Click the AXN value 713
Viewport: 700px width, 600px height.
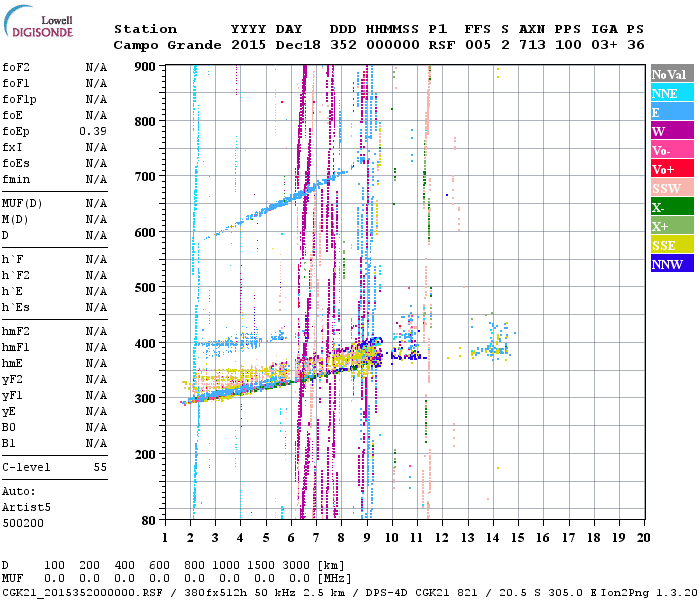532,45
